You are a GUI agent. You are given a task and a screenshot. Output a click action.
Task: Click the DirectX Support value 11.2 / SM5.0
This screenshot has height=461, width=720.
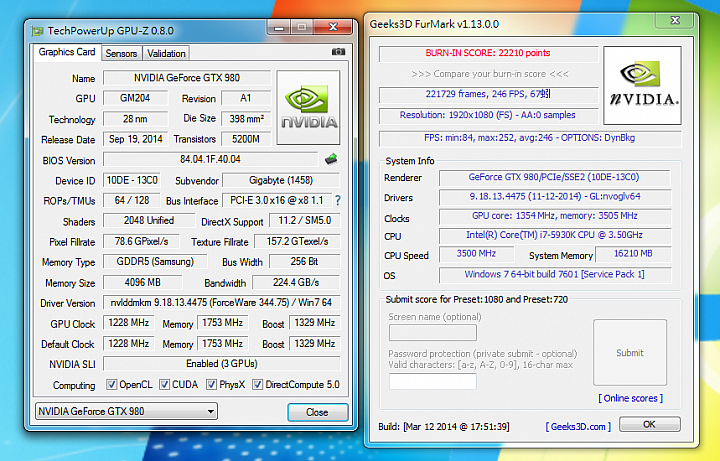(305, 220)
